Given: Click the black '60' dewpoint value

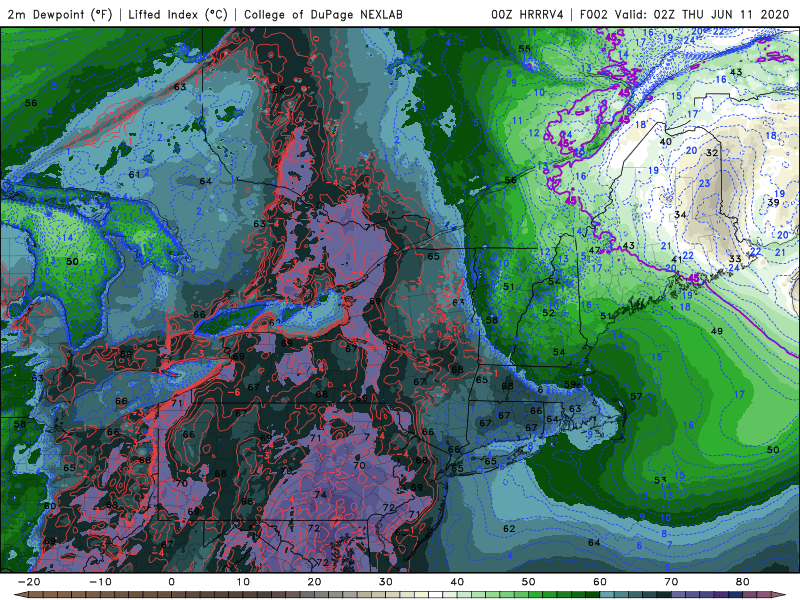Looking at the screenshot, I should pyautogui.click(x=49, y=506).
